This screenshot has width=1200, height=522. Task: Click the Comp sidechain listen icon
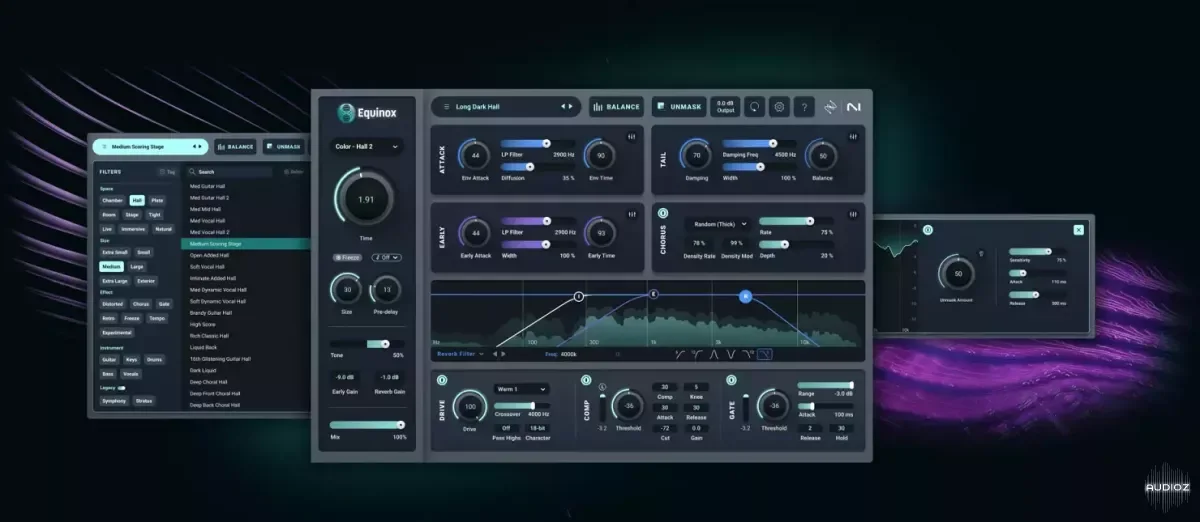[x=602, y=386]
